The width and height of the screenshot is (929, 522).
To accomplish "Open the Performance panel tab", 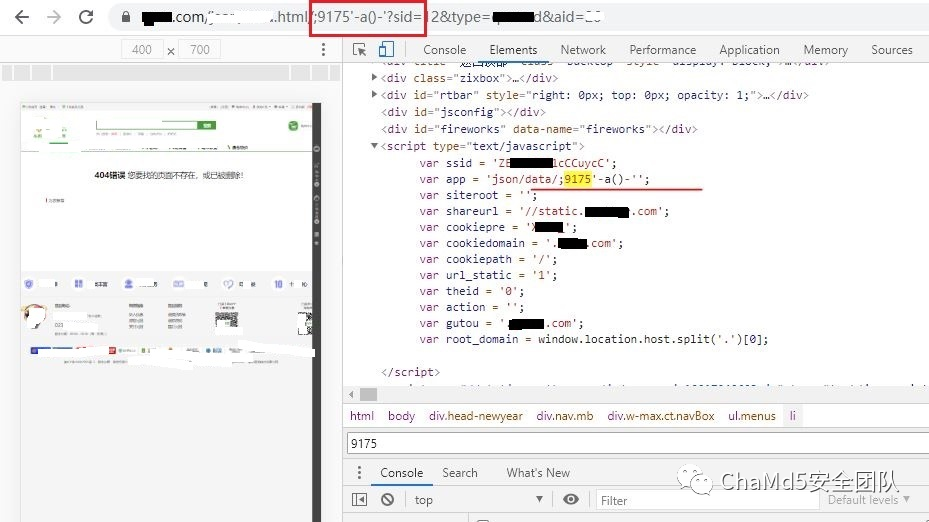I will (662, 50).
